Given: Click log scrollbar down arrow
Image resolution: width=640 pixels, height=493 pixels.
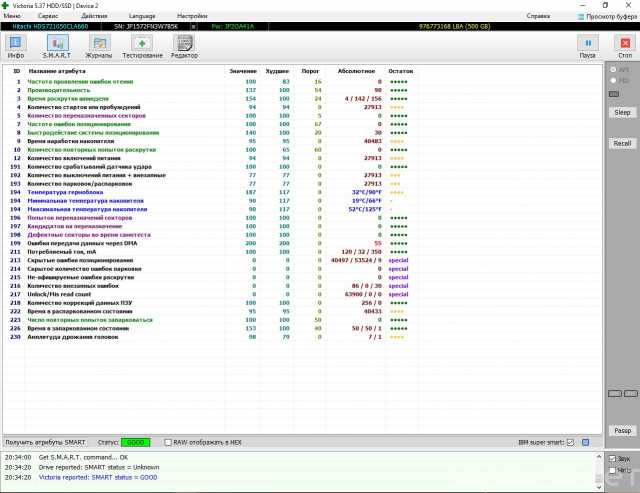Looking at the screenshot, I should (x=599, y=487).
